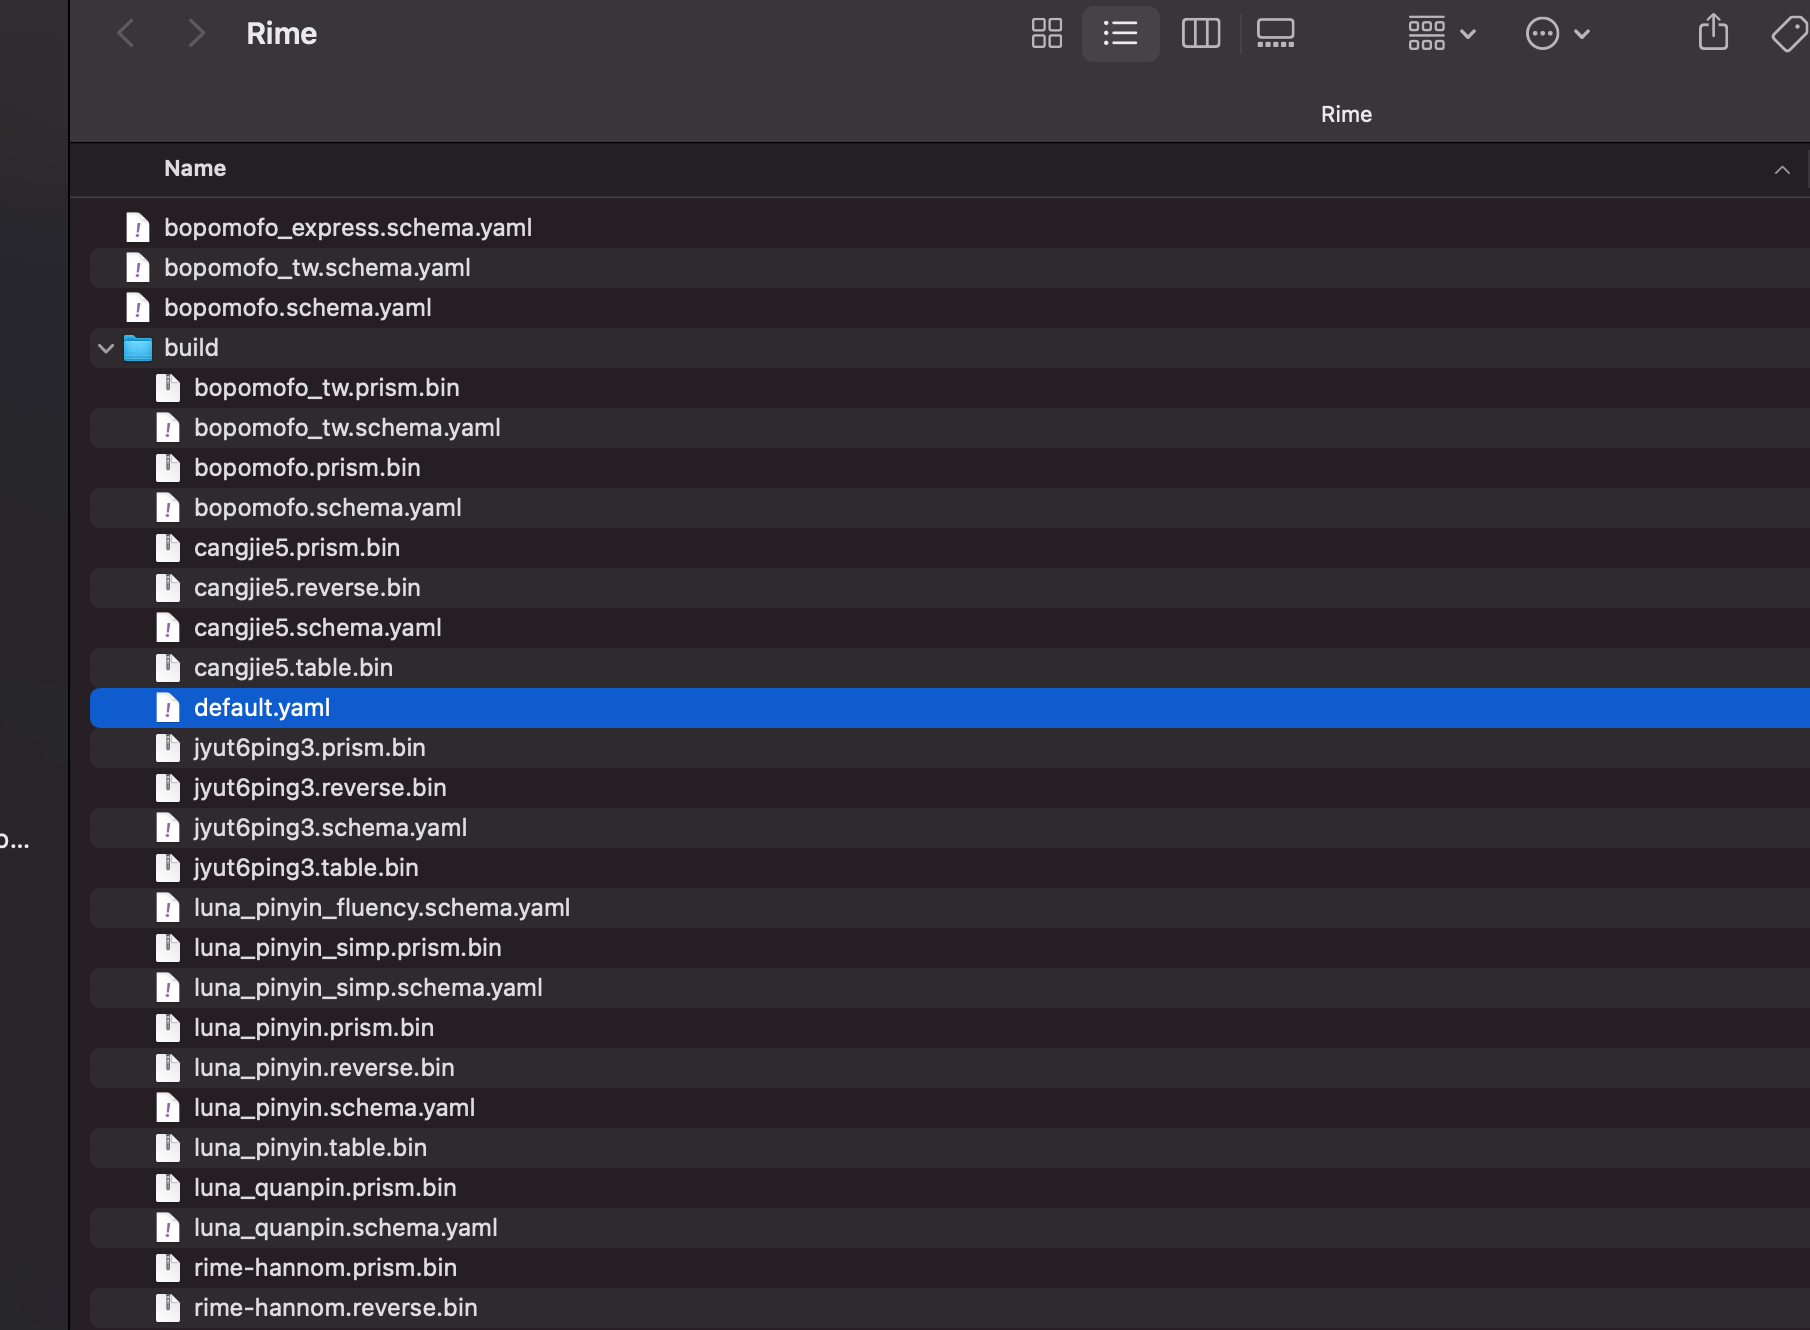Select jyut6ping3.table.bin file

click(x=306, y=868)
